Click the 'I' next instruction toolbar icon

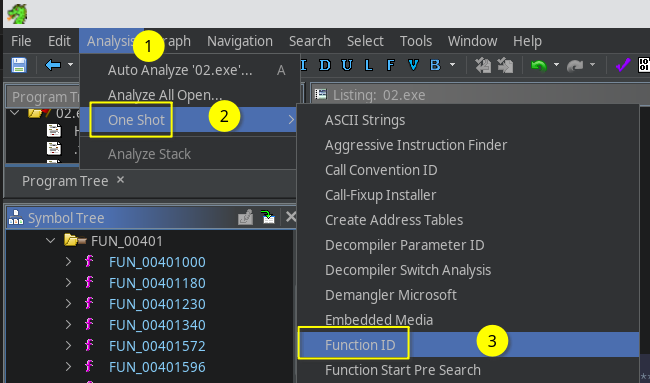pyautogui.click(x=303, y=65)
